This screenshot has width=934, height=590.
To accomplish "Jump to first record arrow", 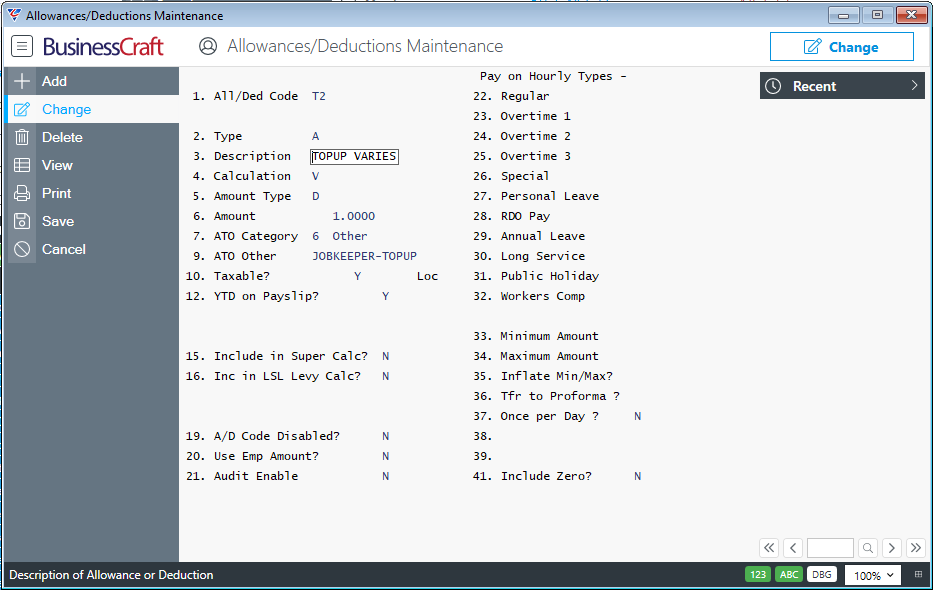I will pos(769,548).
